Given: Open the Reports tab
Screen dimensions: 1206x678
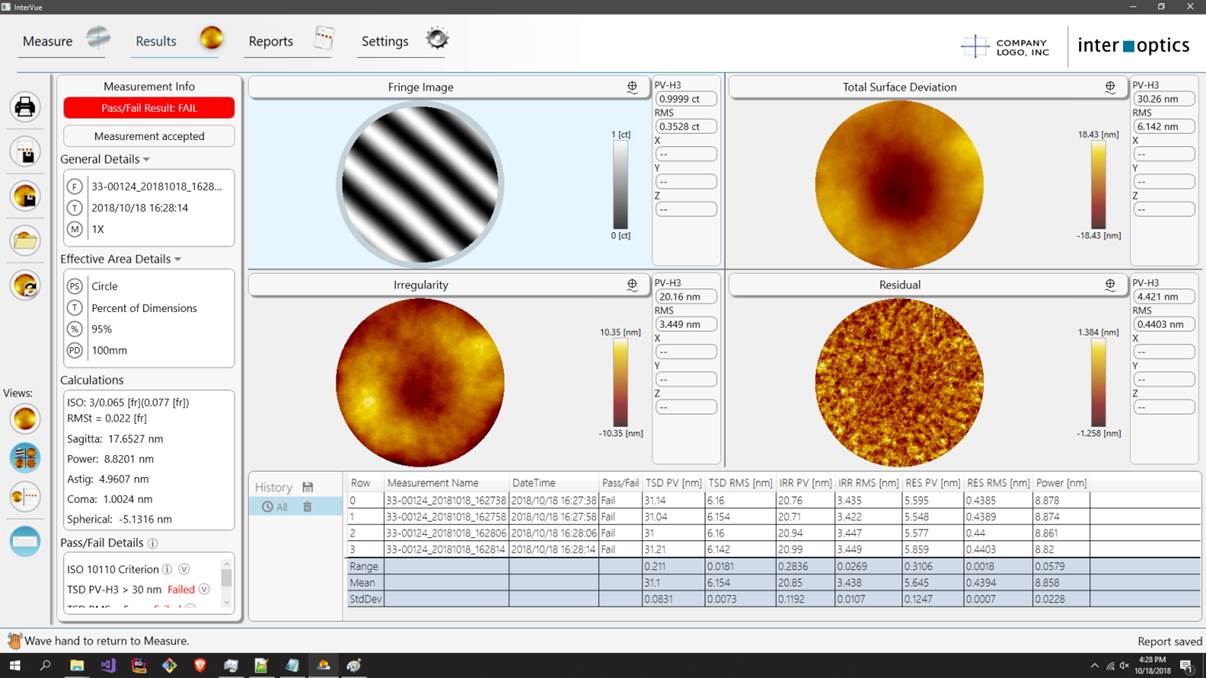Looking at the screenshot, I should (x=271, y=41).
